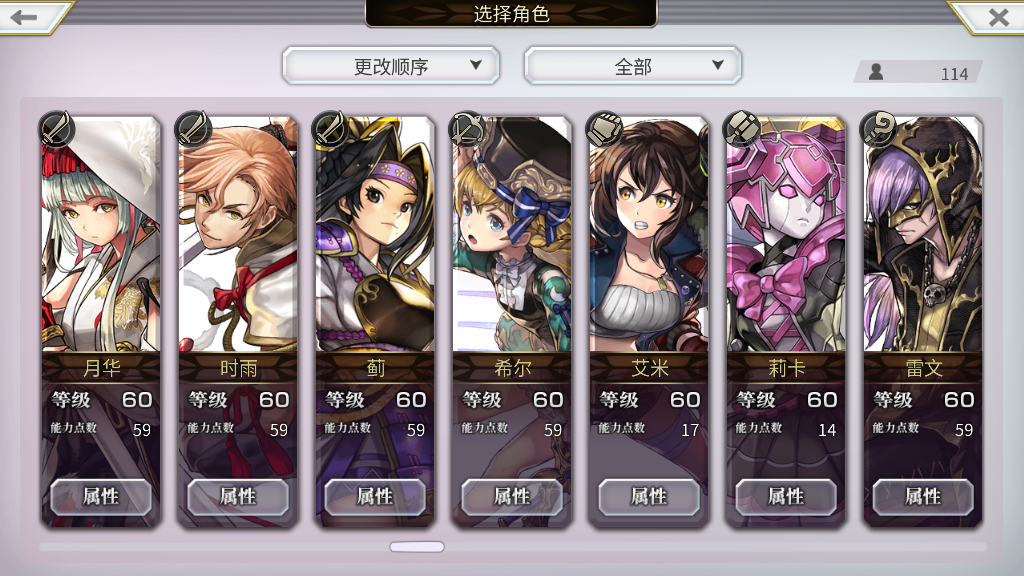Select the 莉卡 character portrait
The width and height of the screenshot is (1024, 576).
tap(786, 234)
